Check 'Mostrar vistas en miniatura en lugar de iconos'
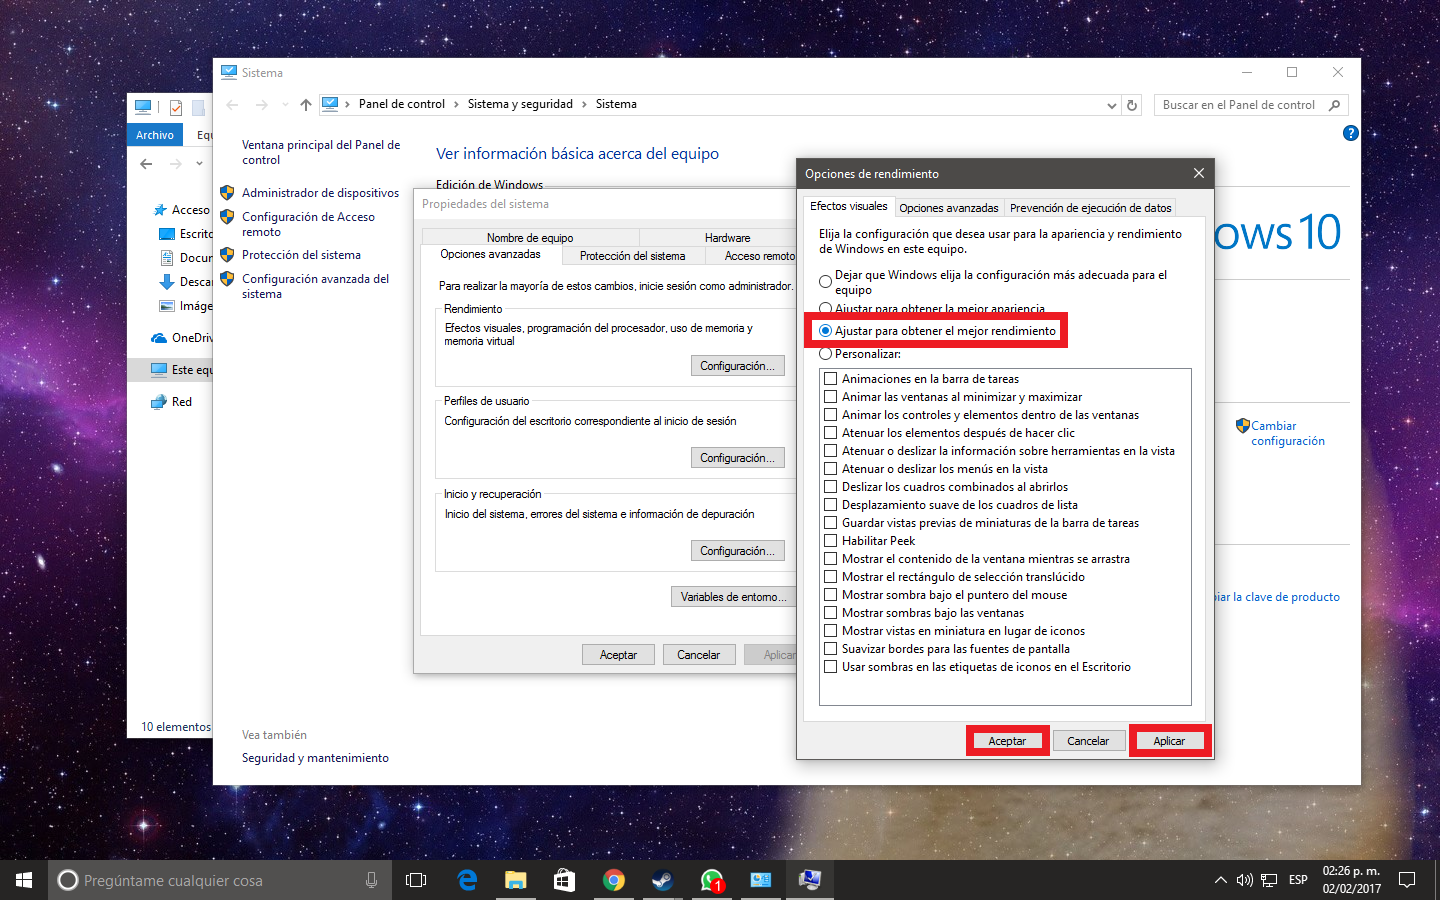Viewport: 1440px width, 900px height. [830, 631]
